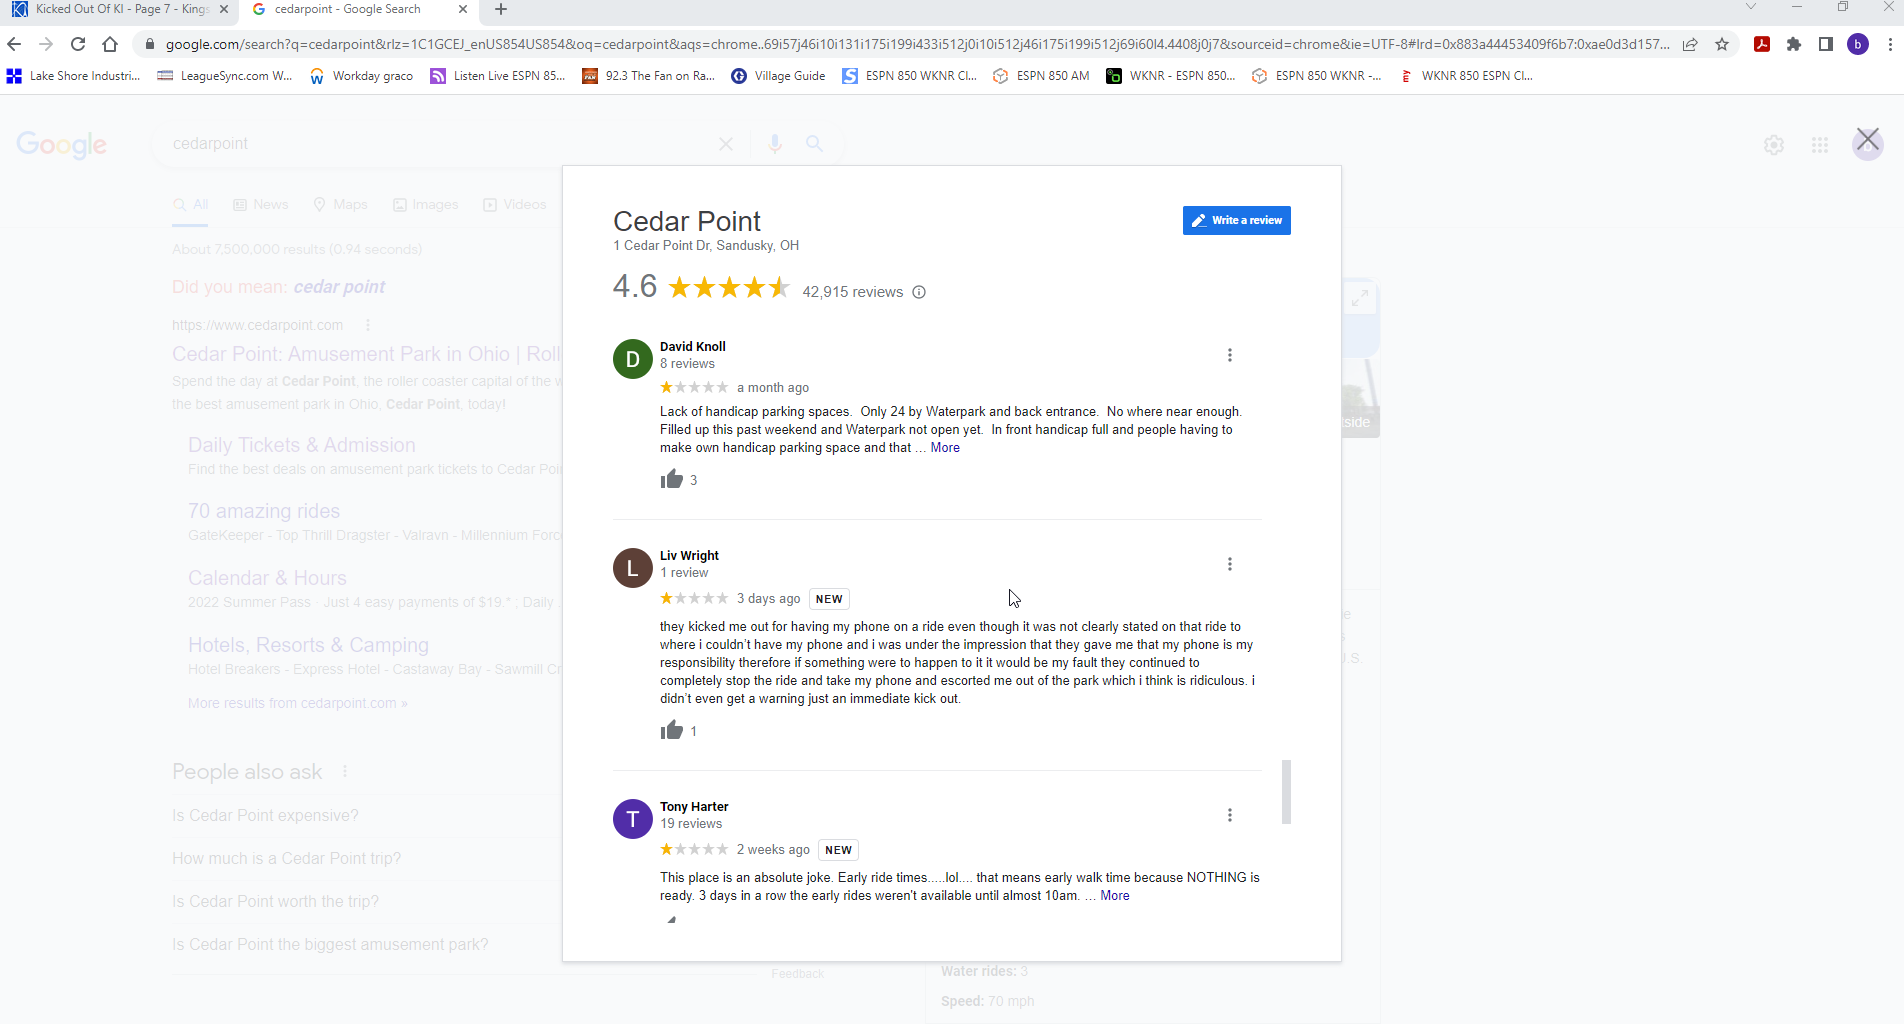Image resolution: width=1904 pixels, height=1024 pixels.
Task: Close the Kicked Out Of KI tab
Action: pos(223,9)
